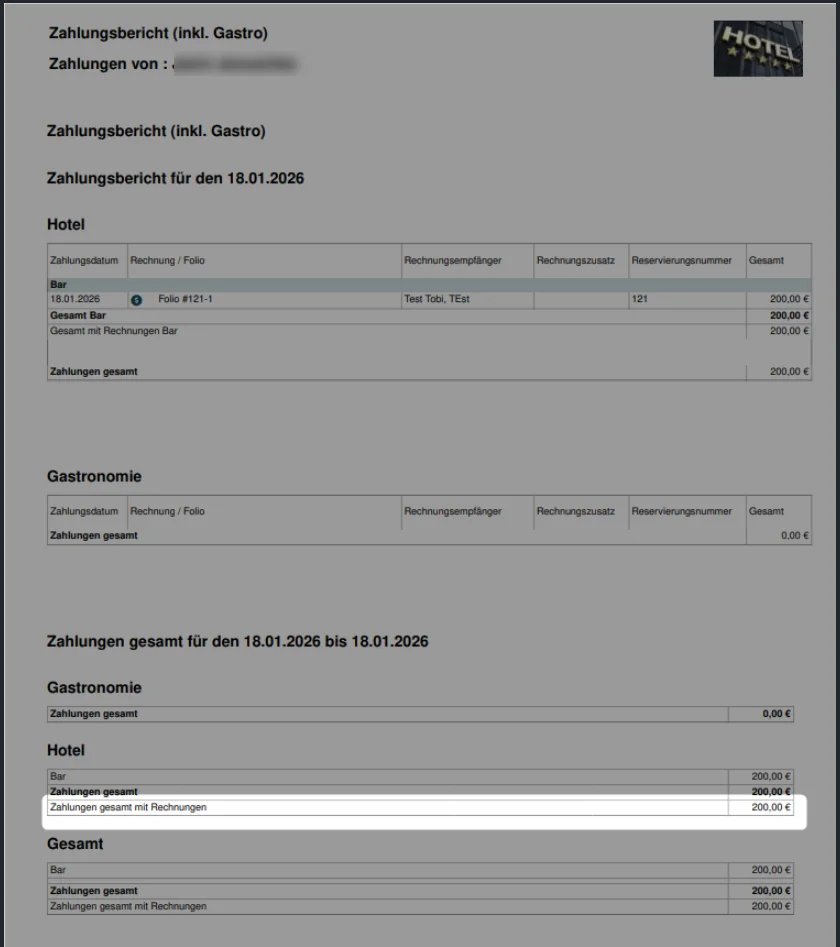Select the highlighted Zahlungen gesamt mit Rechnungen row
This screenshot has width=840, height=947.
[x=420, y=807]
